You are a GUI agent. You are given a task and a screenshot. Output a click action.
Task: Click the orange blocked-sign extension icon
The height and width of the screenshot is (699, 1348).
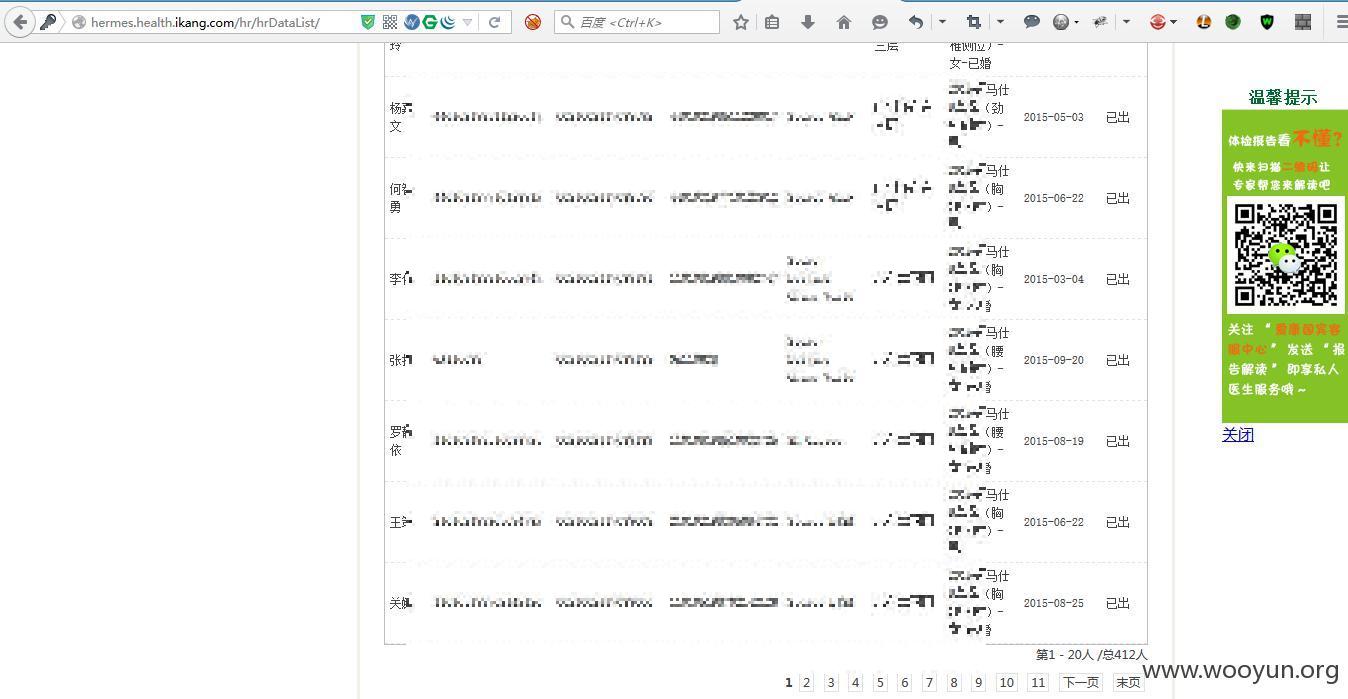coord(533,21)
